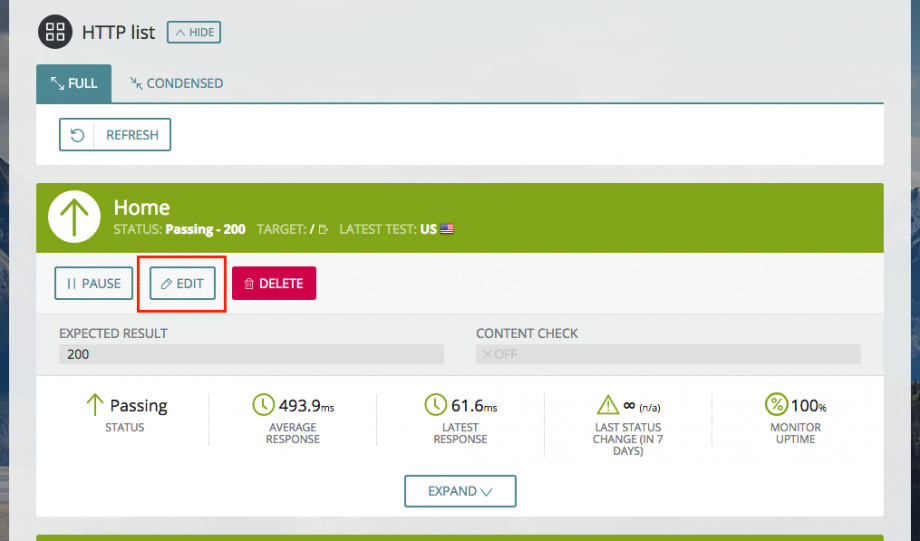Click the 100% monitor uptime value
The width and height of the screenshot is (920, 541).
click(x=809, y=405)
